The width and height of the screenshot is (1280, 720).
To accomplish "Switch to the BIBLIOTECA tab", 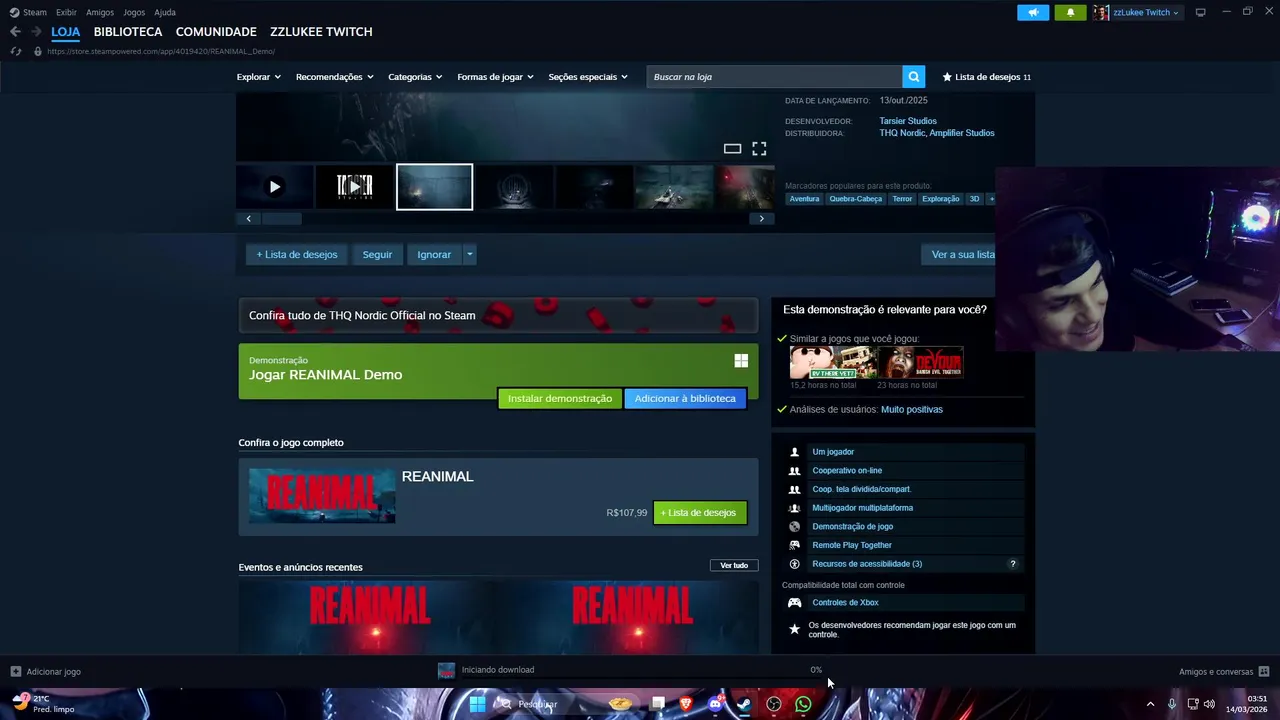I will [128, 32].
